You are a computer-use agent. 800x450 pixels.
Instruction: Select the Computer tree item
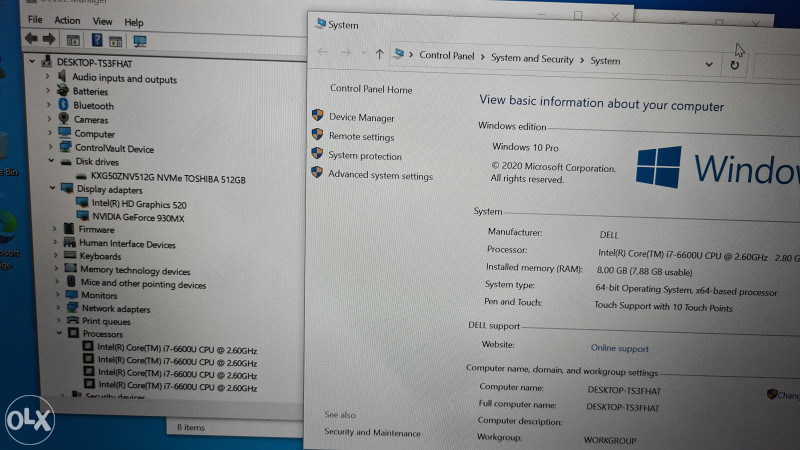pos(94,134)
